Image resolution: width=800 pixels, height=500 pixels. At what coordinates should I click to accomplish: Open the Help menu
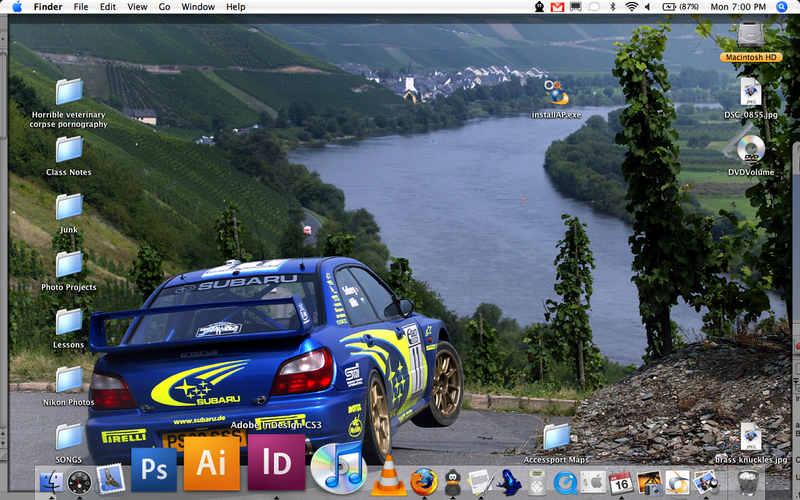(x=236, y=7)
